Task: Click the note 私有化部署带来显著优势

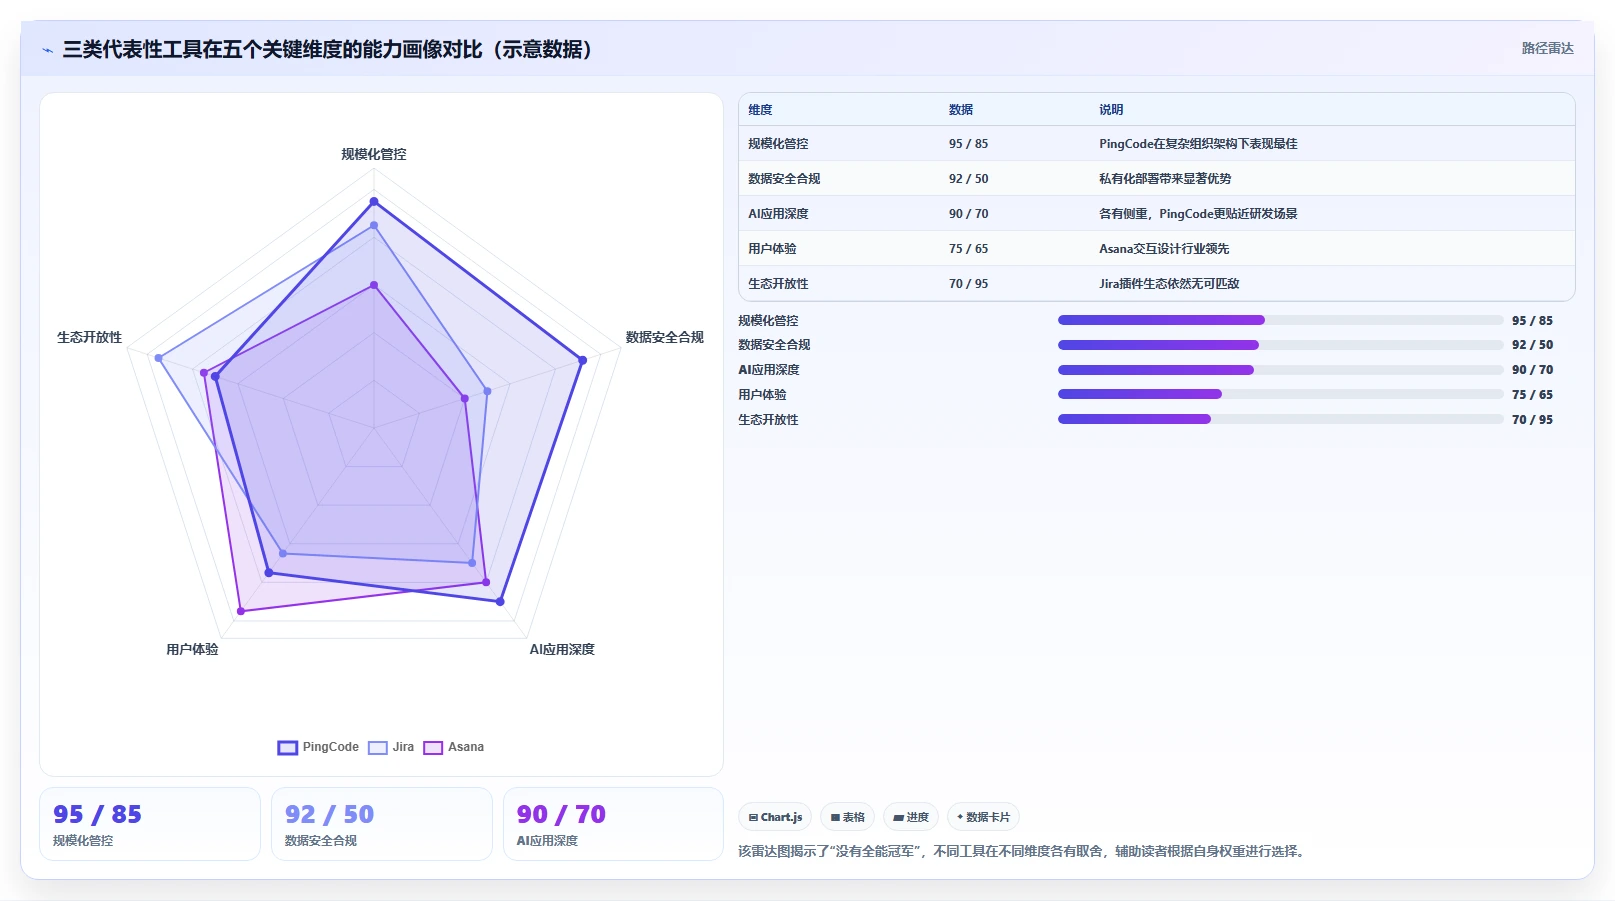Action: point(1165,179)
